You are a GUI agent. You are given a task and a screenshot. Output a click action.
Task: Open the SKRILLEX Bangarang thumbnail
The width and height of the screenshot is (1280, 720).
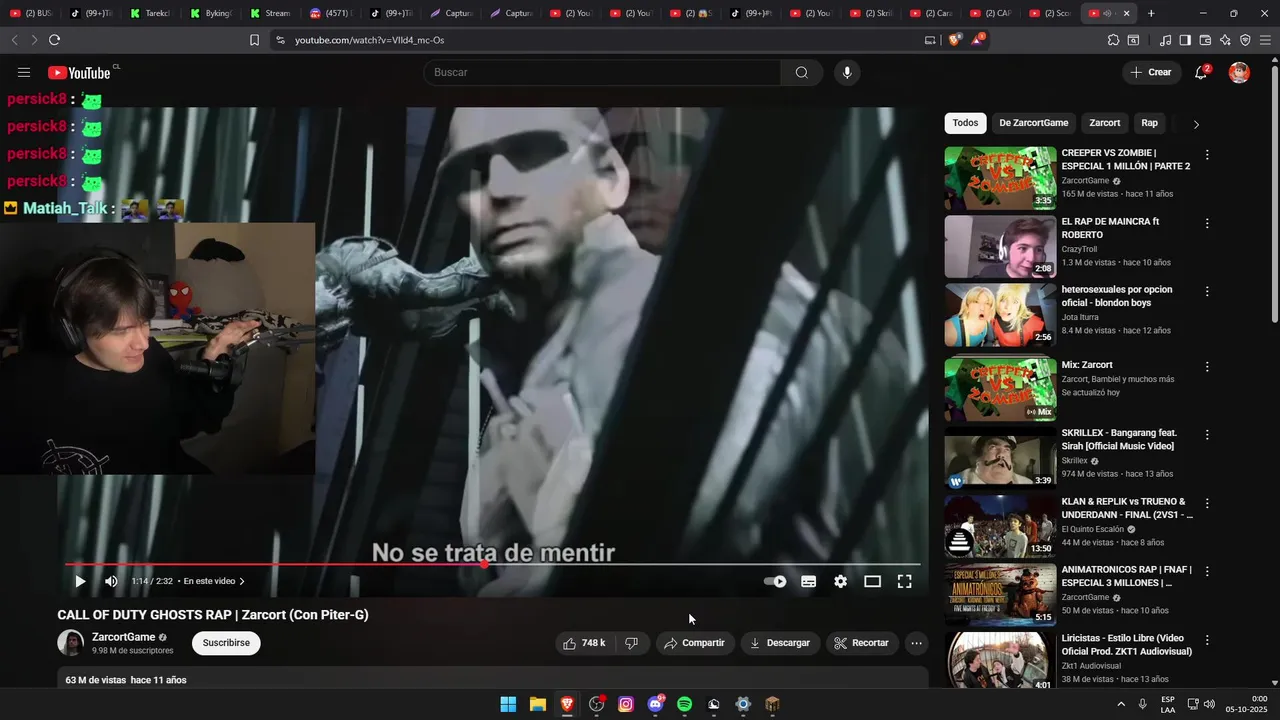pyautogui.click(x=1000, y=458)
